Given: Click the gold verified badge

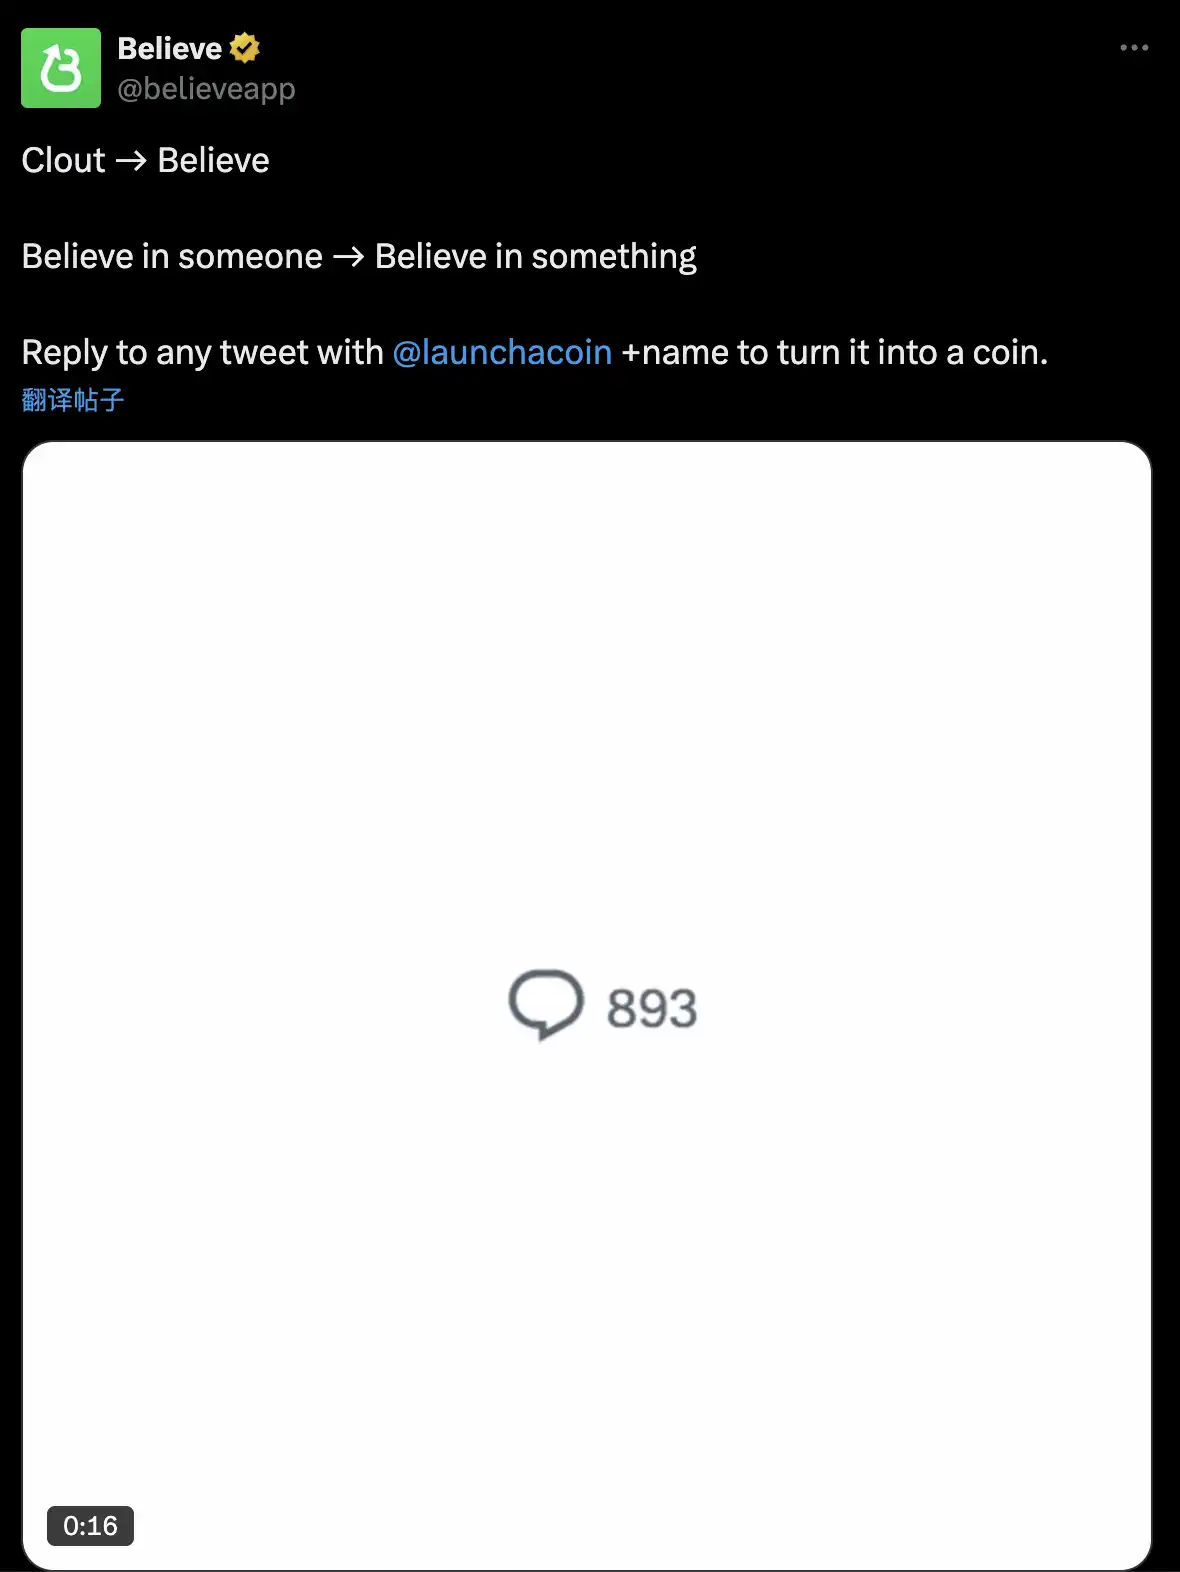Looking at the screenshot, I should (x=245, y=48).
